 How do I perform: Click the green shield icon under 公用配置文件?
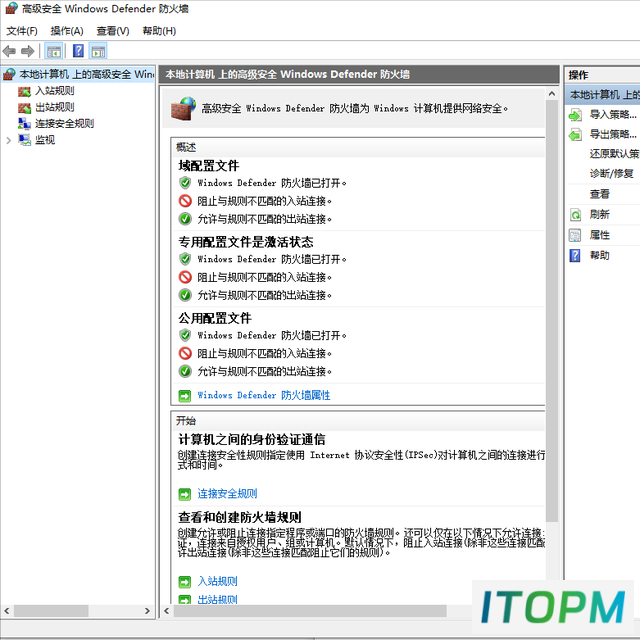click(x=185, y=335)
